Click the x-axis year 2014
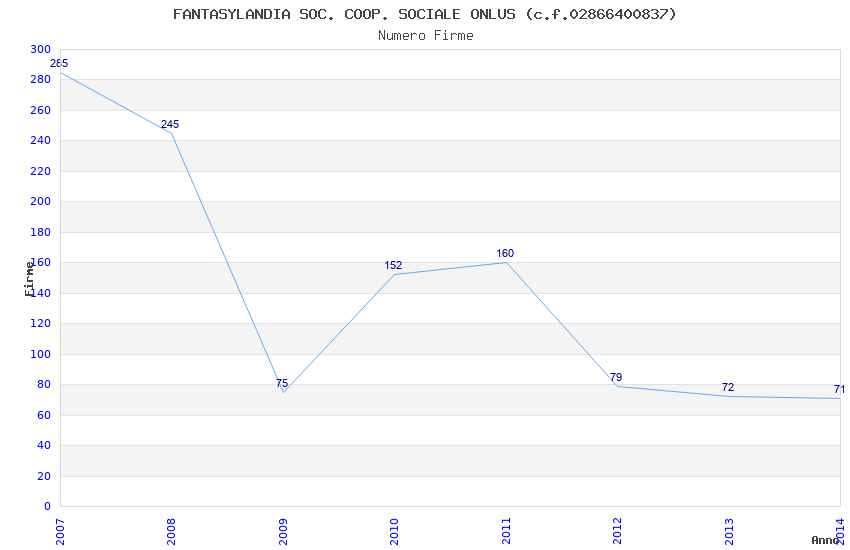This screenshot has width=850, height=550. [840, 532]
